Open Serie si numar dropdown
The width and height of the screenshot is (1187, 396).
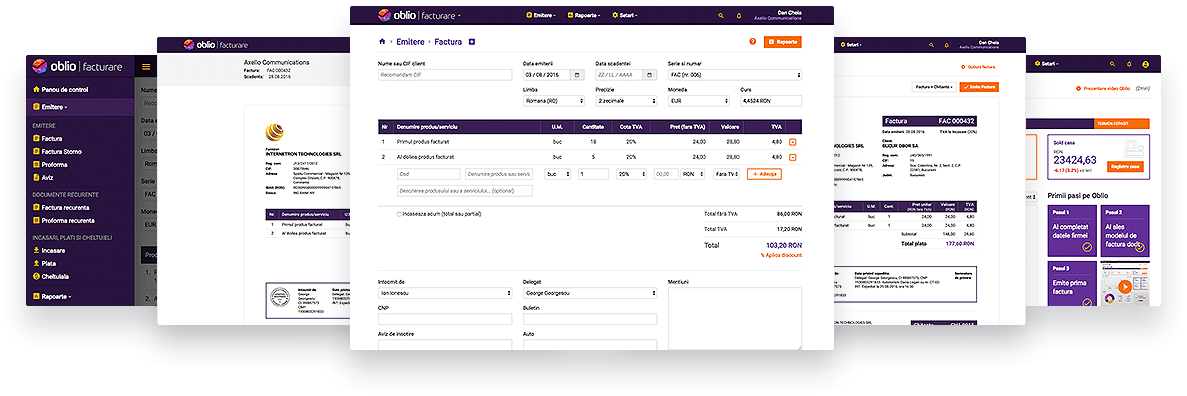735,75
